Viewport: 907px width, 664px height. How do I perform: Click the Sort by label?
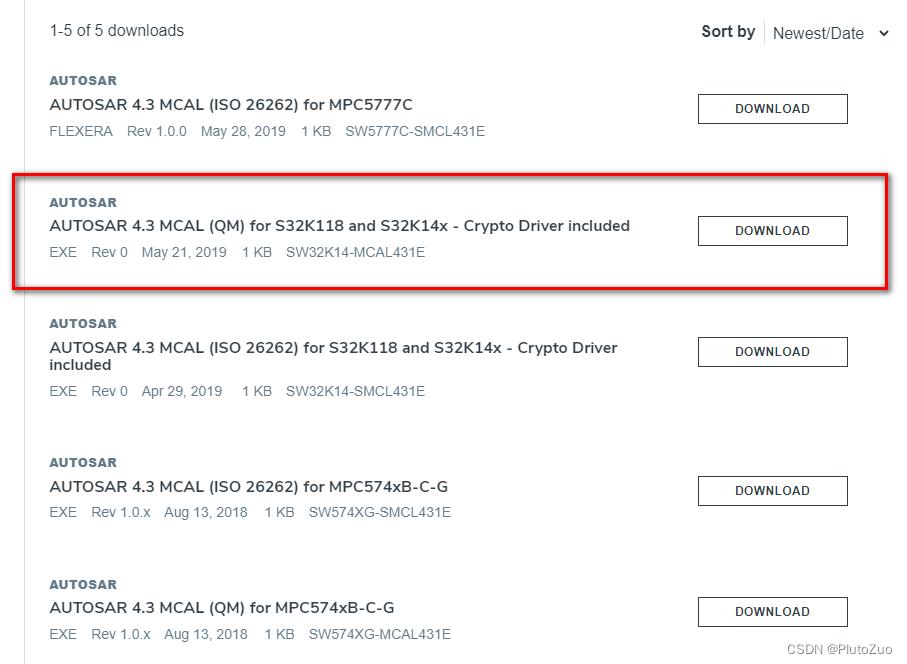coord(728,31)
